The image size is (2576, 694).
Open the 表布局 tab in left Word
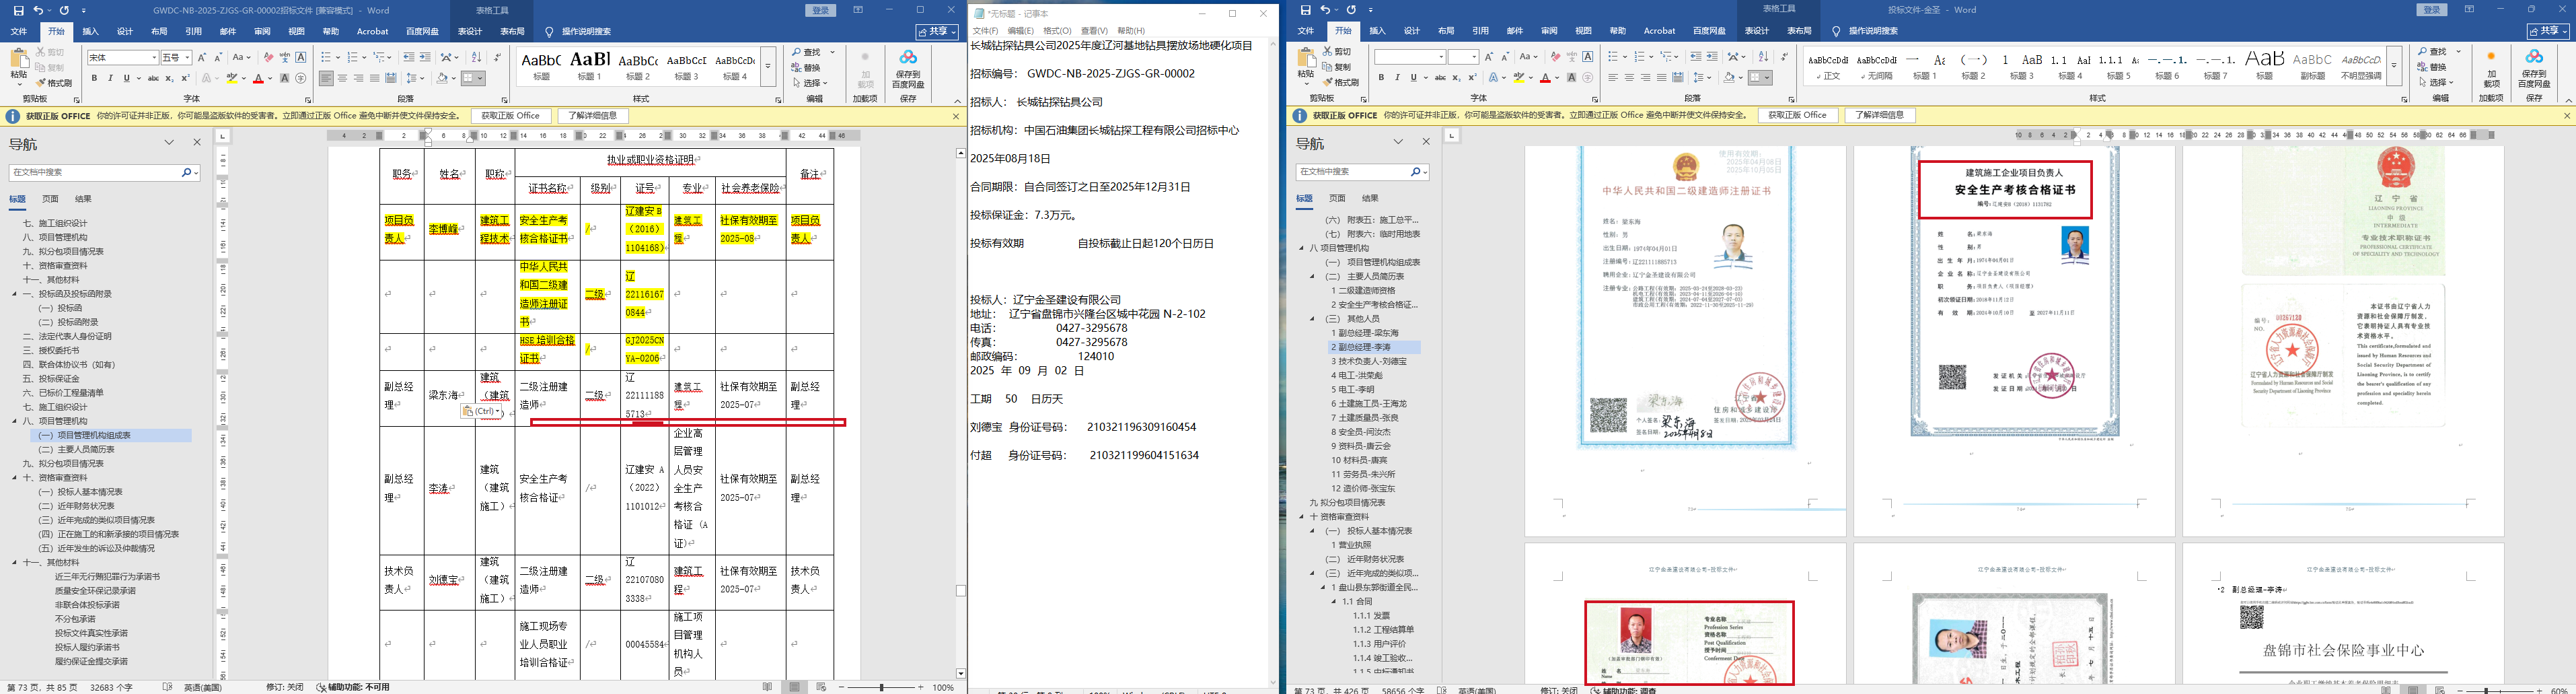coord(512,32)
